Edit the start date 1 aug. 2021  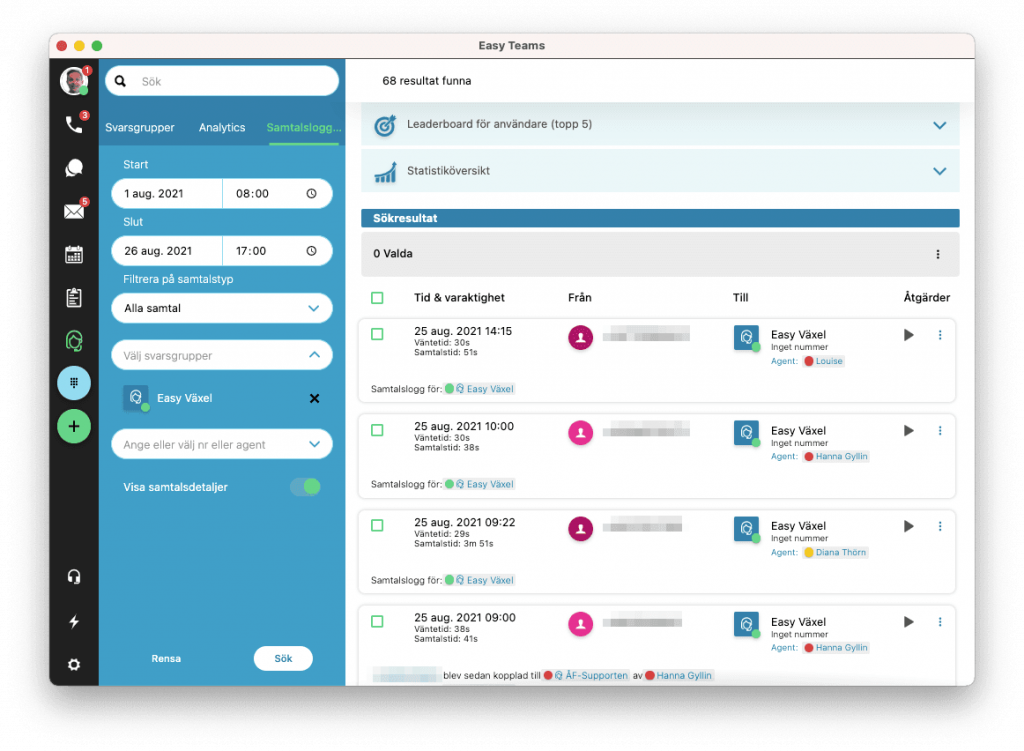[167, 193]
